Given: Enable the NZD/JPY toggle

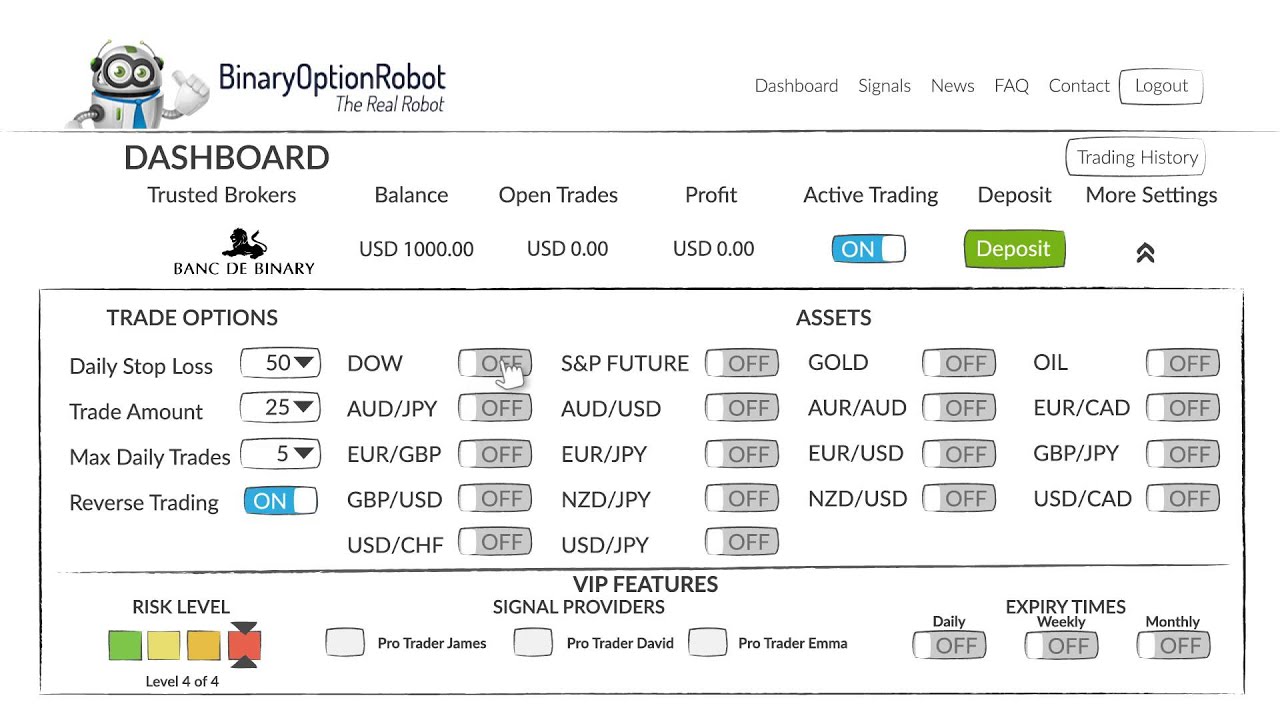Looking at the screenshot, I should [x=741, y=499].
